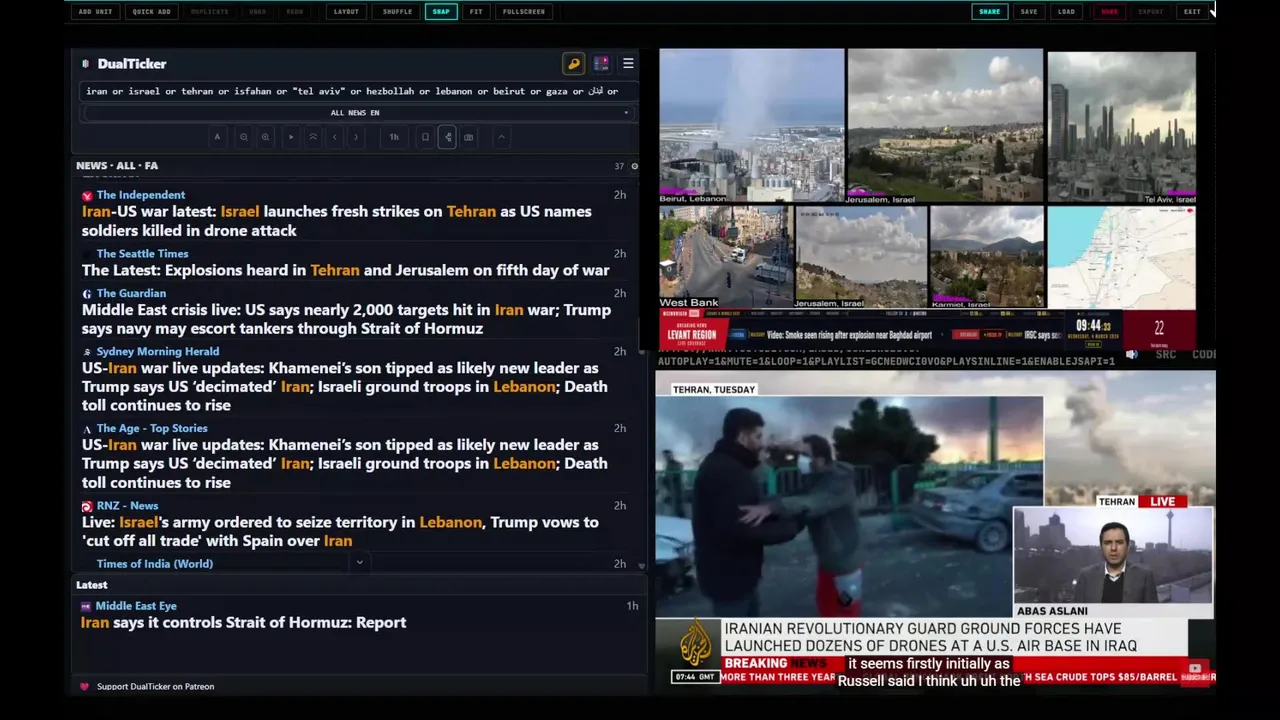Click the Abas Aslani live inset video
Viewport: 1280px width, 720px height.
[x=1113, y=555]
